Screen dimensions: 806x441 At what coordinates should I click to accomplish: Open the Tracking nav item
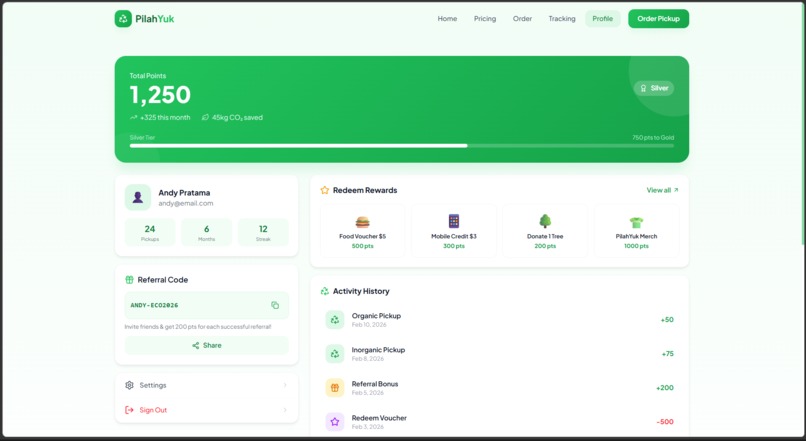click(562, 19)
